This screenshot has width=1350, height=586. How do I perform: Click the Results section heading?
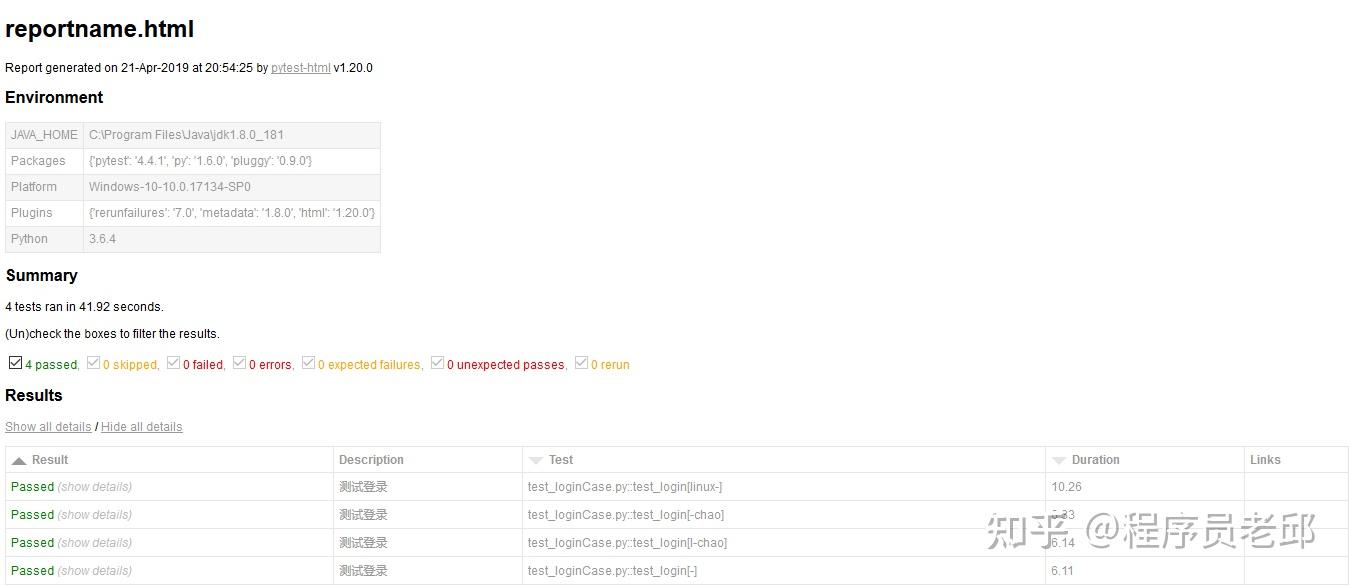(34, 395)
